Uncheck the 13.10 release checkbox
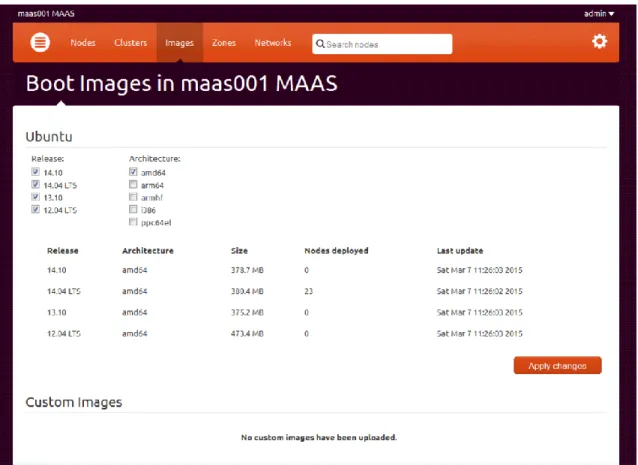638x465 pixels. tap(35, 197)
